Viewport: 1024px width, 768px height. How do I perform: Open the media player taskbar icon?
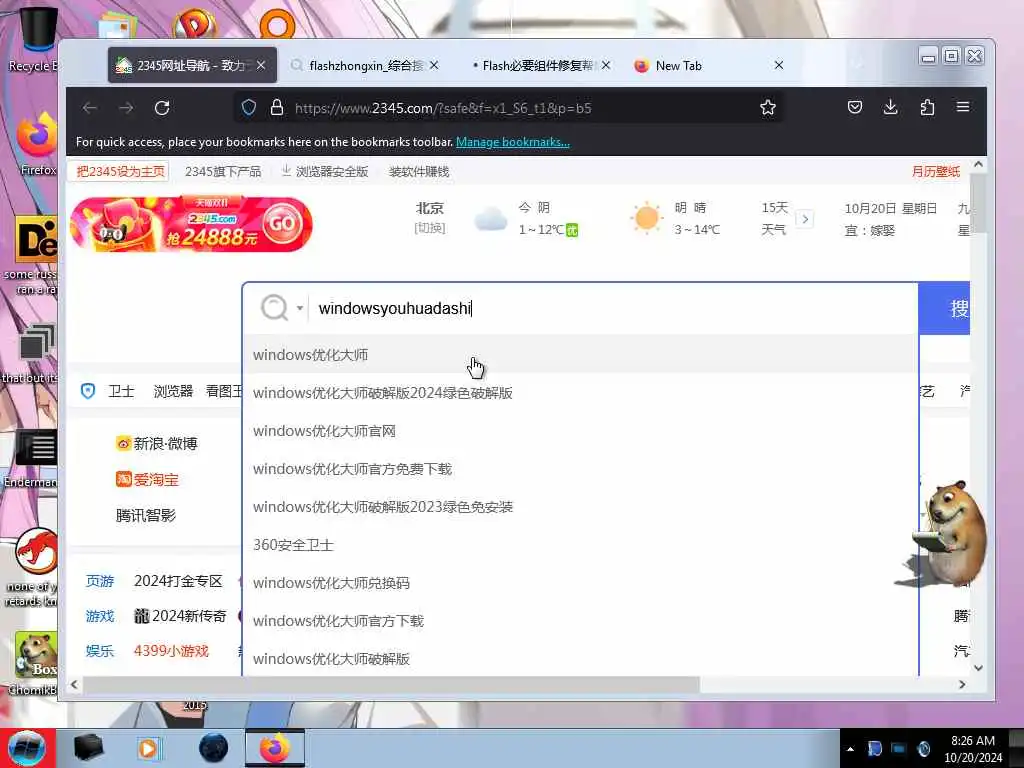[149, 748]
